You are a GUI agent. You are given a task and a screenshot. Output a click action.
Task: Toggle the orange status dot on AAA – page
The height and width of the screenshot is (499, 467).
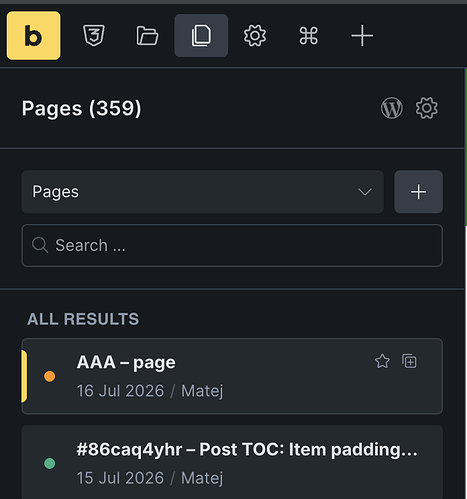click(x=50, y=376)
